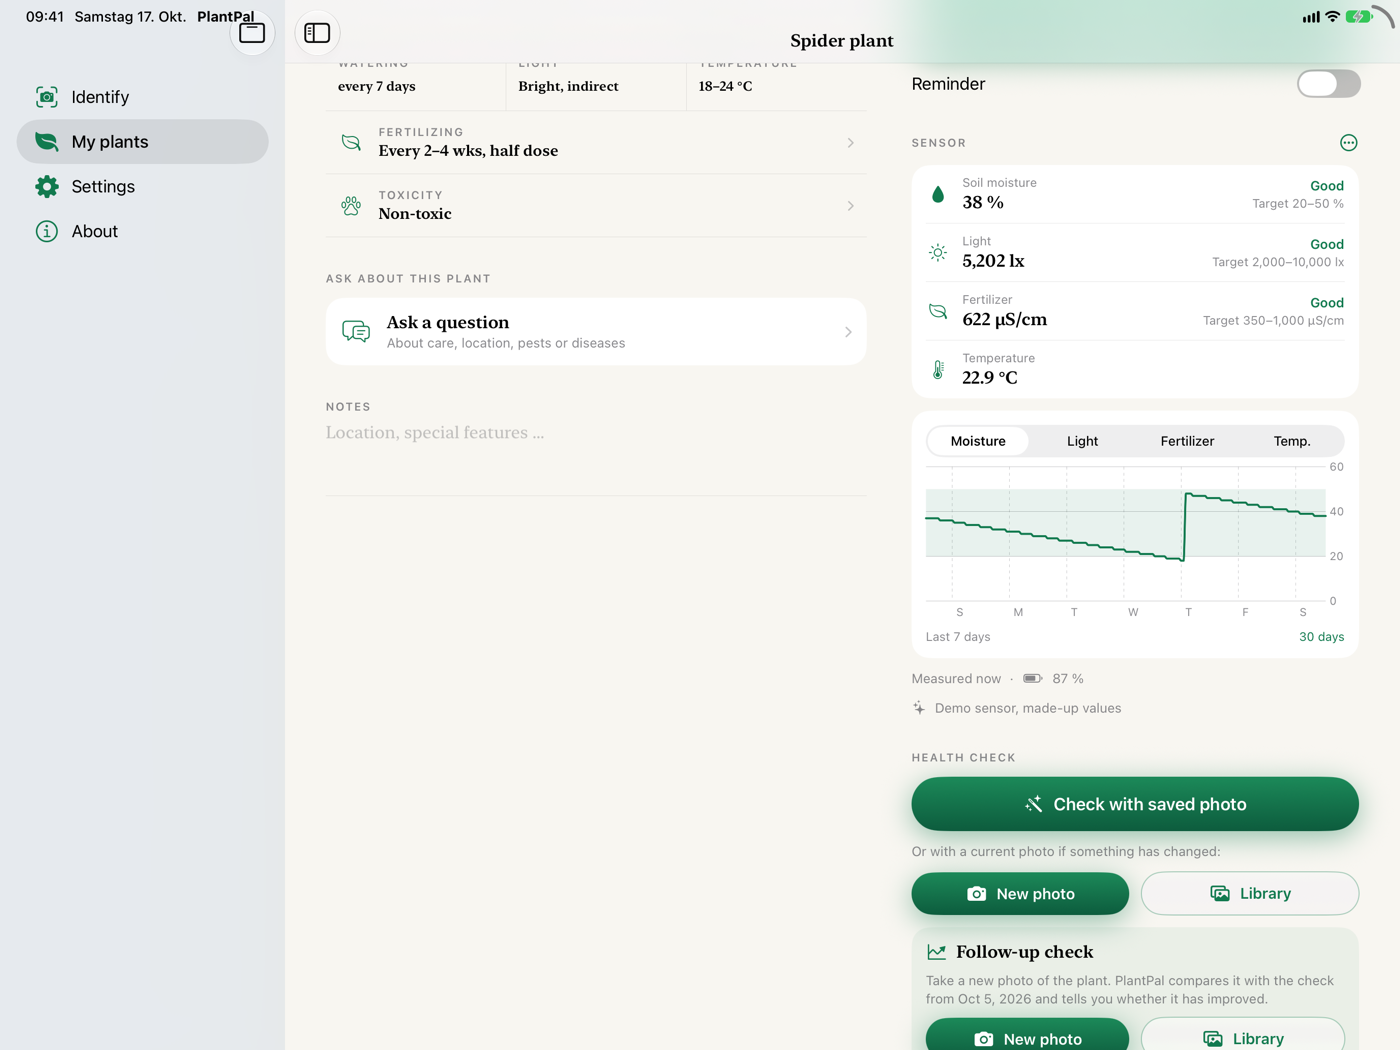
Task: Open Settings from sidebar
Action: [142, 187]
